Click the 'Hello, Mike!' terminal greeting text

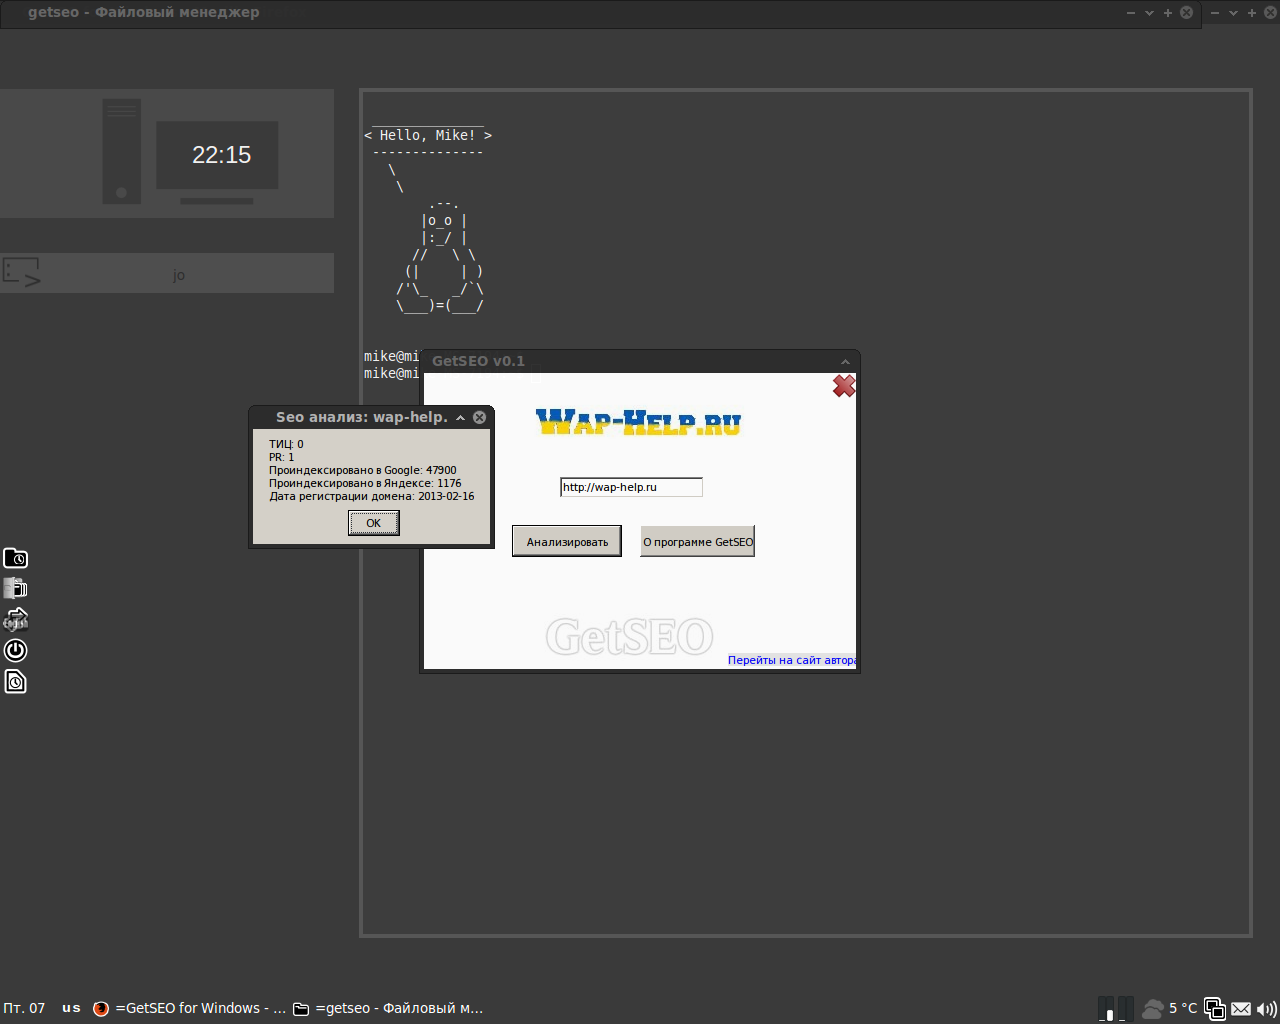428,135
